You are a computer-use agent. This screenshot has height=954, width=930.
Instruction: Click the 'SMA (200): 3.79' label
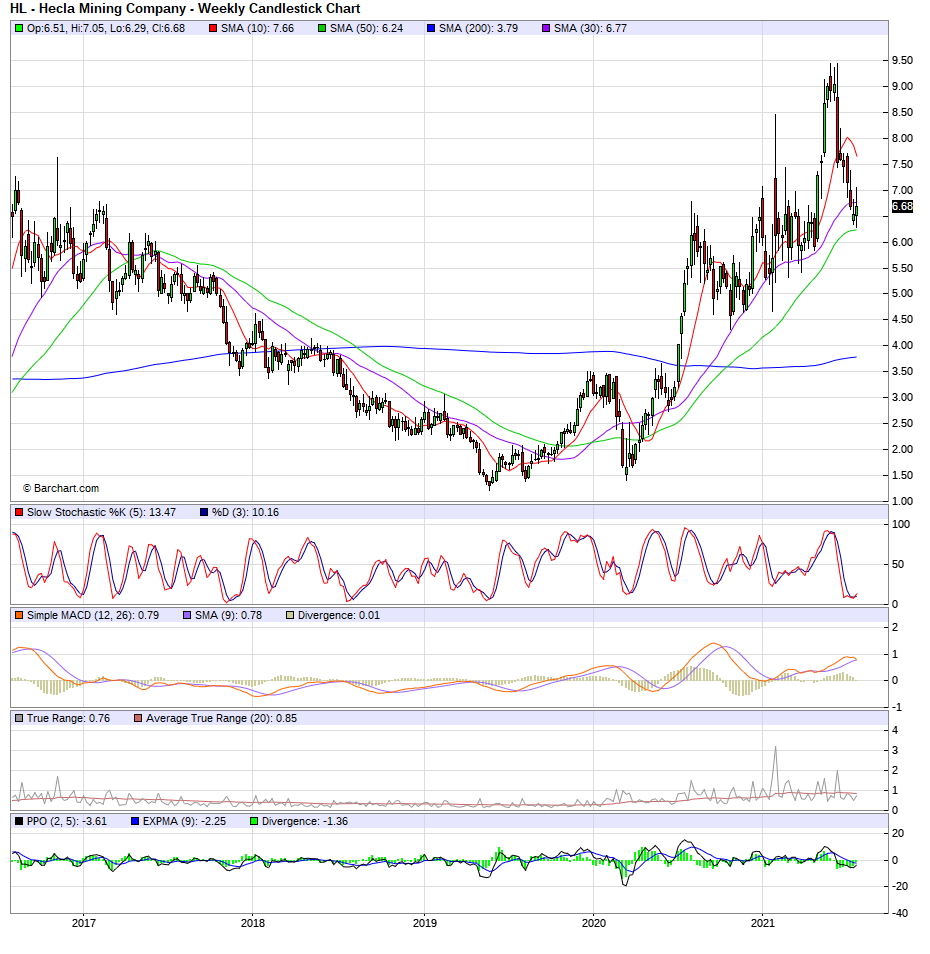pos(478,28)
